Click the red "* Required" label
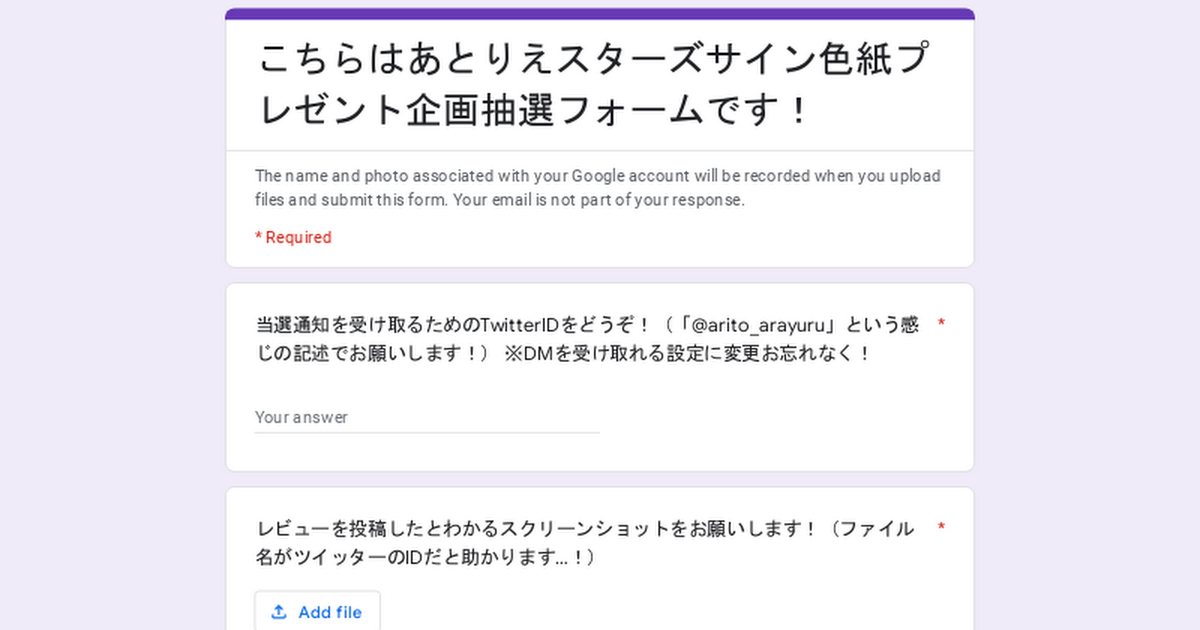This screenshot has width=1200, height=630. pos(293,237)
